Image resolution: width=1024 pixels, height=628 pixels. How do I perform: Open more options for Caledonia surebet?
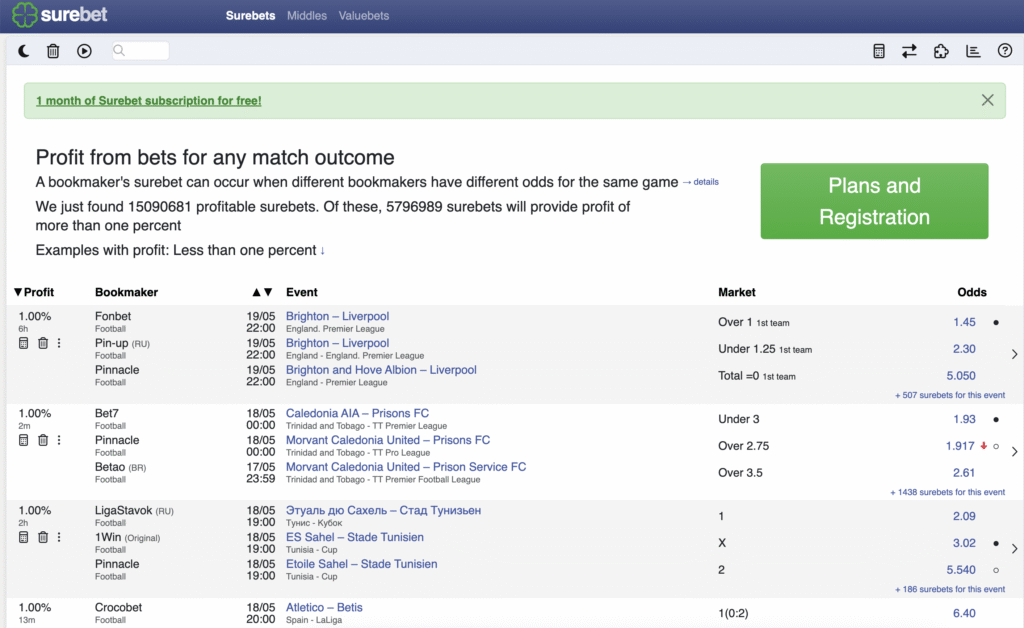click(59, 440)
